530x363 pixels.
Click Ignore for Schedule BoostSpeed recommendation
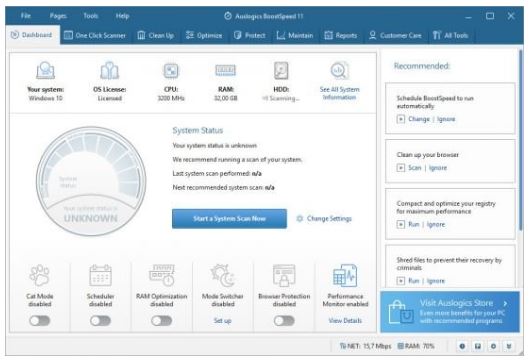[x=446, y=119]
